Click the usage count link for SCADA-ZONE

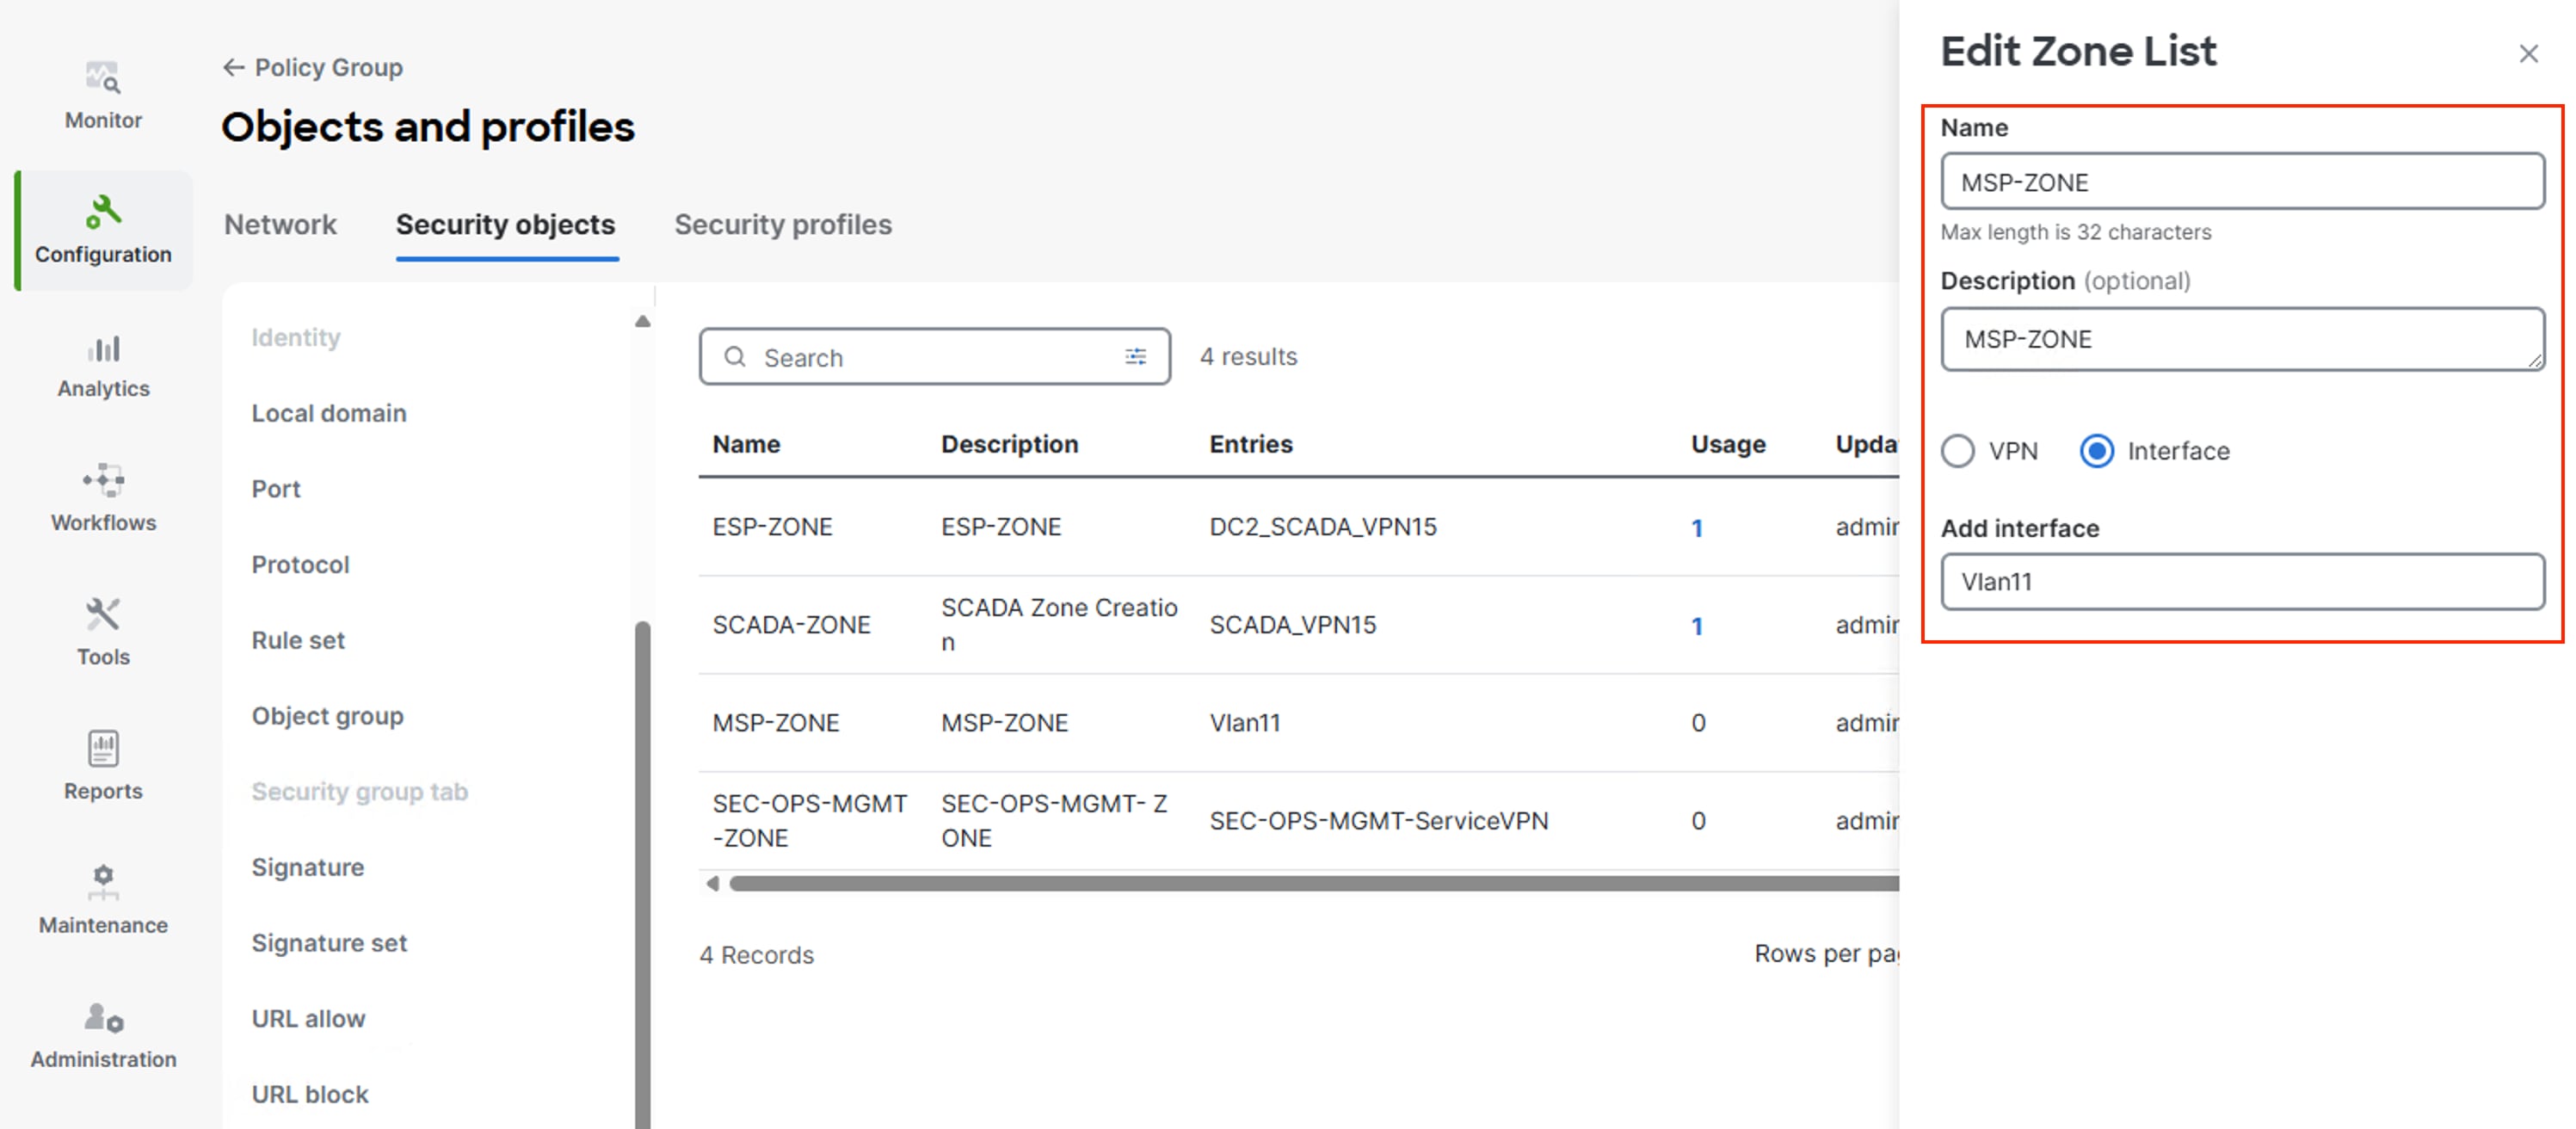click(1697, 626)
